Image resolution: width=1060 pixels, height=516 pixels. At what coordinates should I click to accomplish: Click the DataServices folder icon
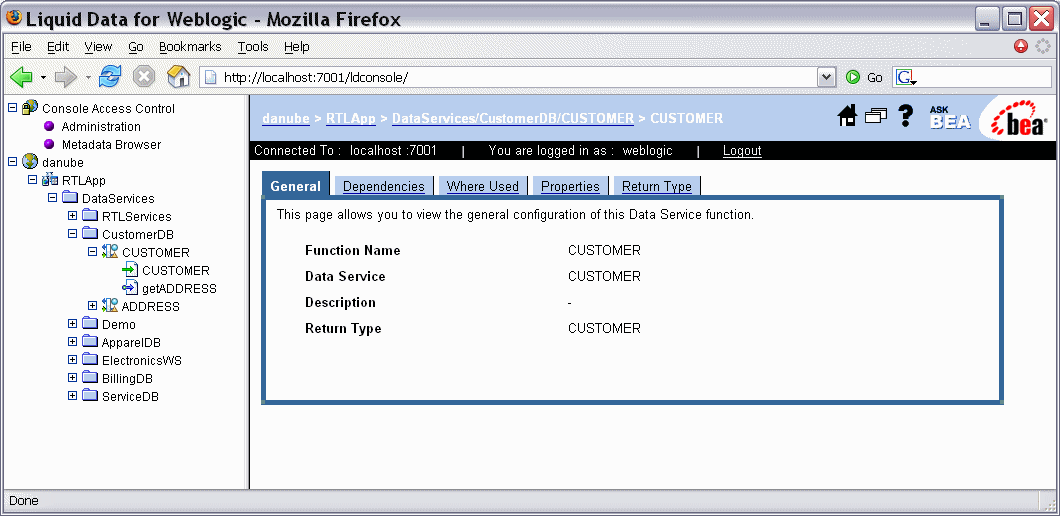(x=70, y=198)
